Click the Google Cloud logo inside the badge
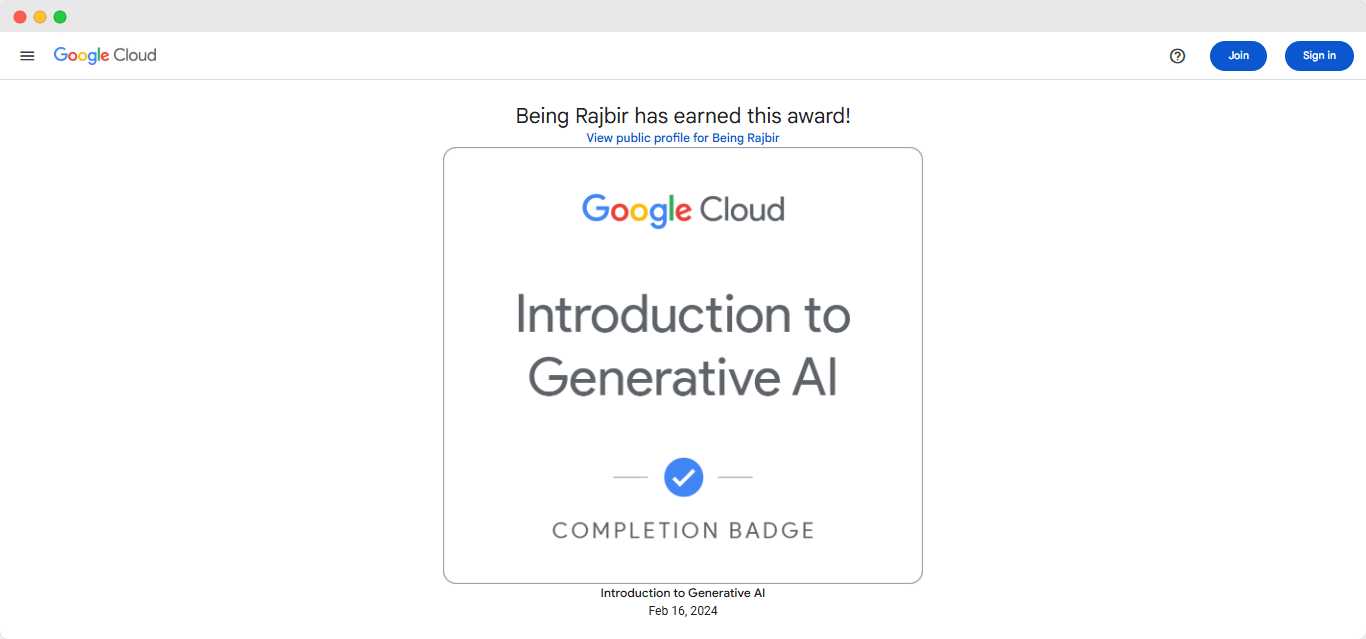This screenshot has height=639, width=1366. pos(683,209)
